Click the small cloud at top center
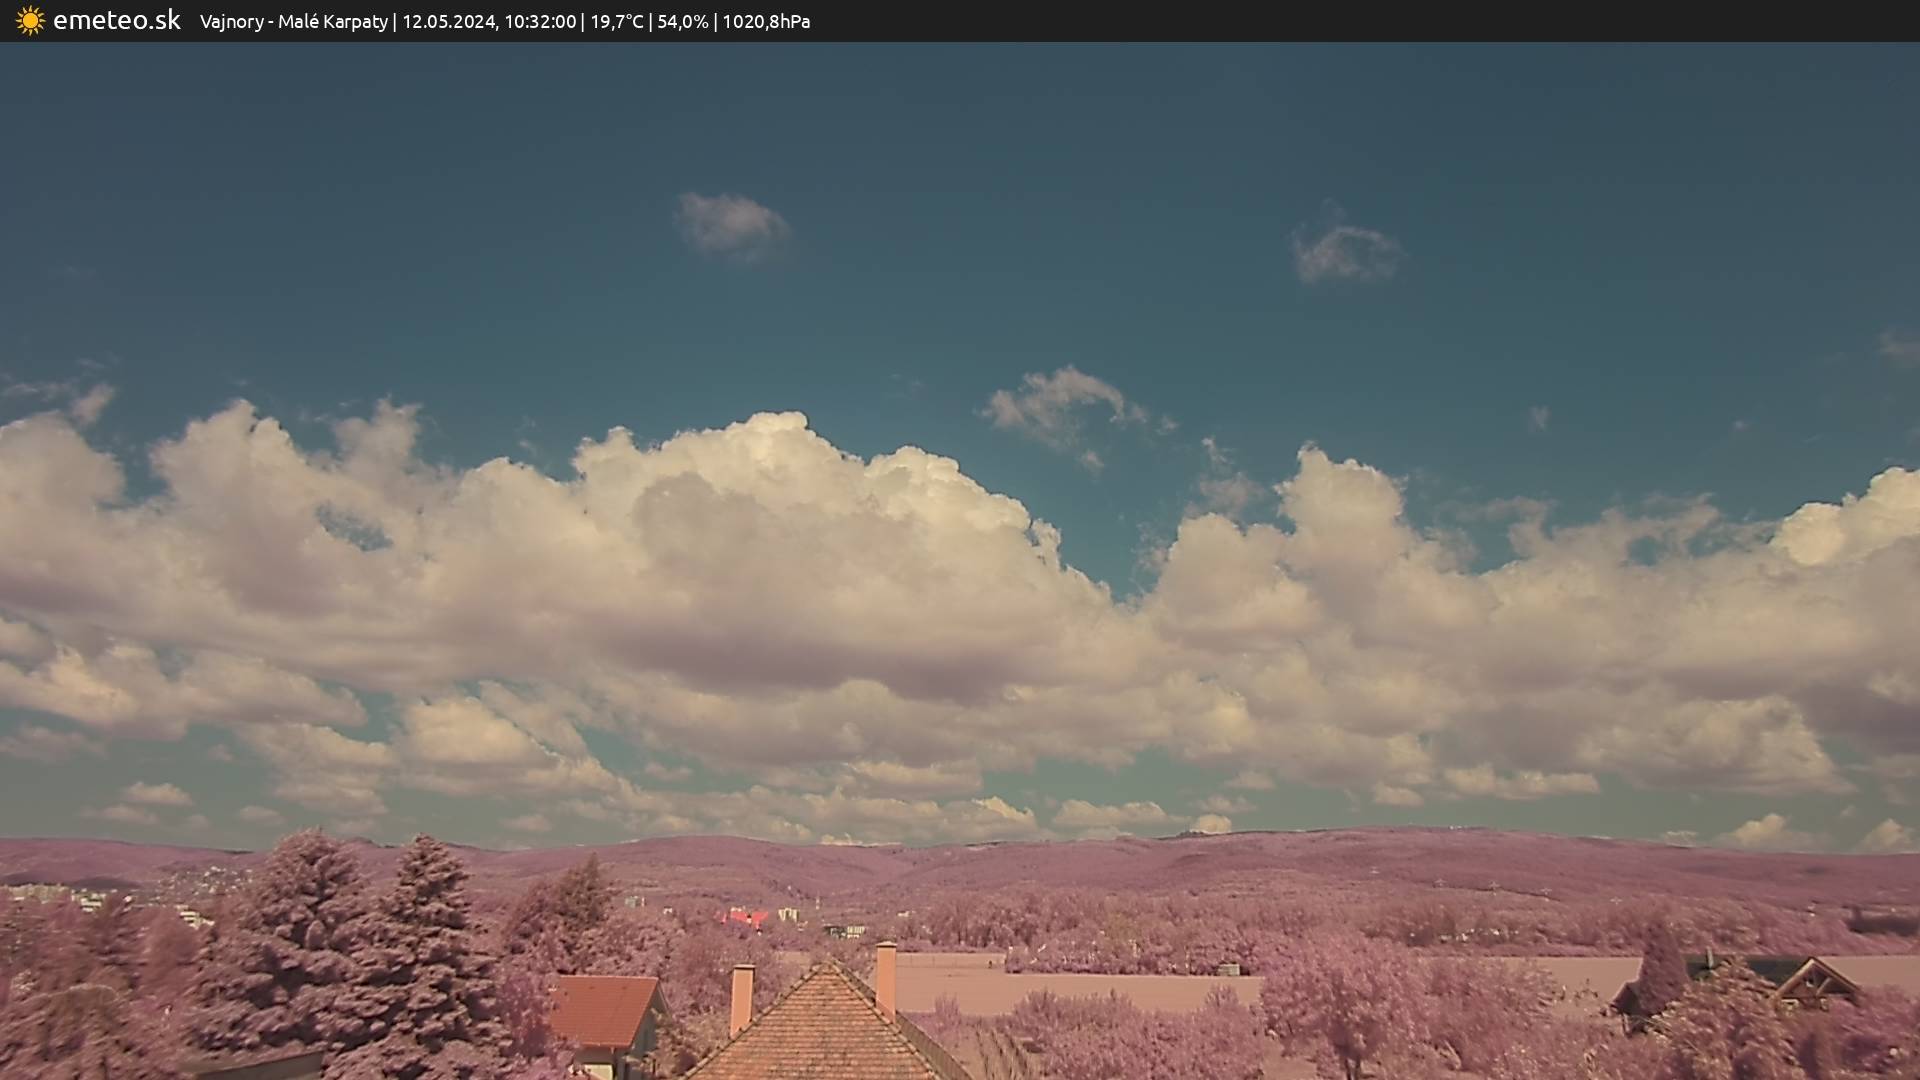 tap(732, 224)
